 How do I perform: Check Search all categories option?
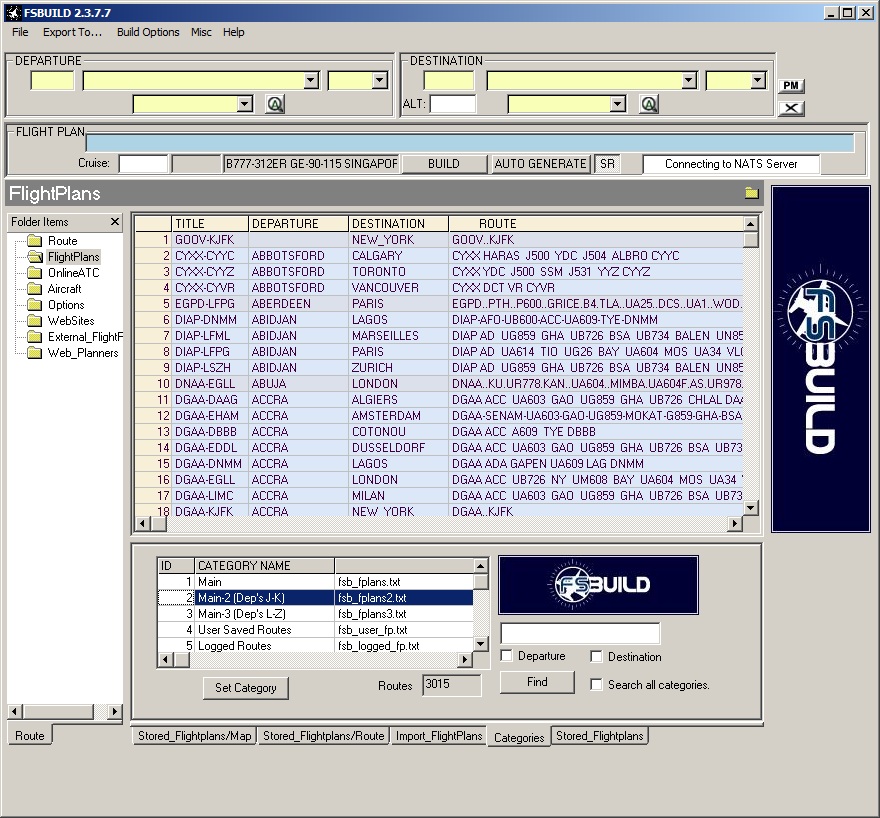tap(596, 684)
